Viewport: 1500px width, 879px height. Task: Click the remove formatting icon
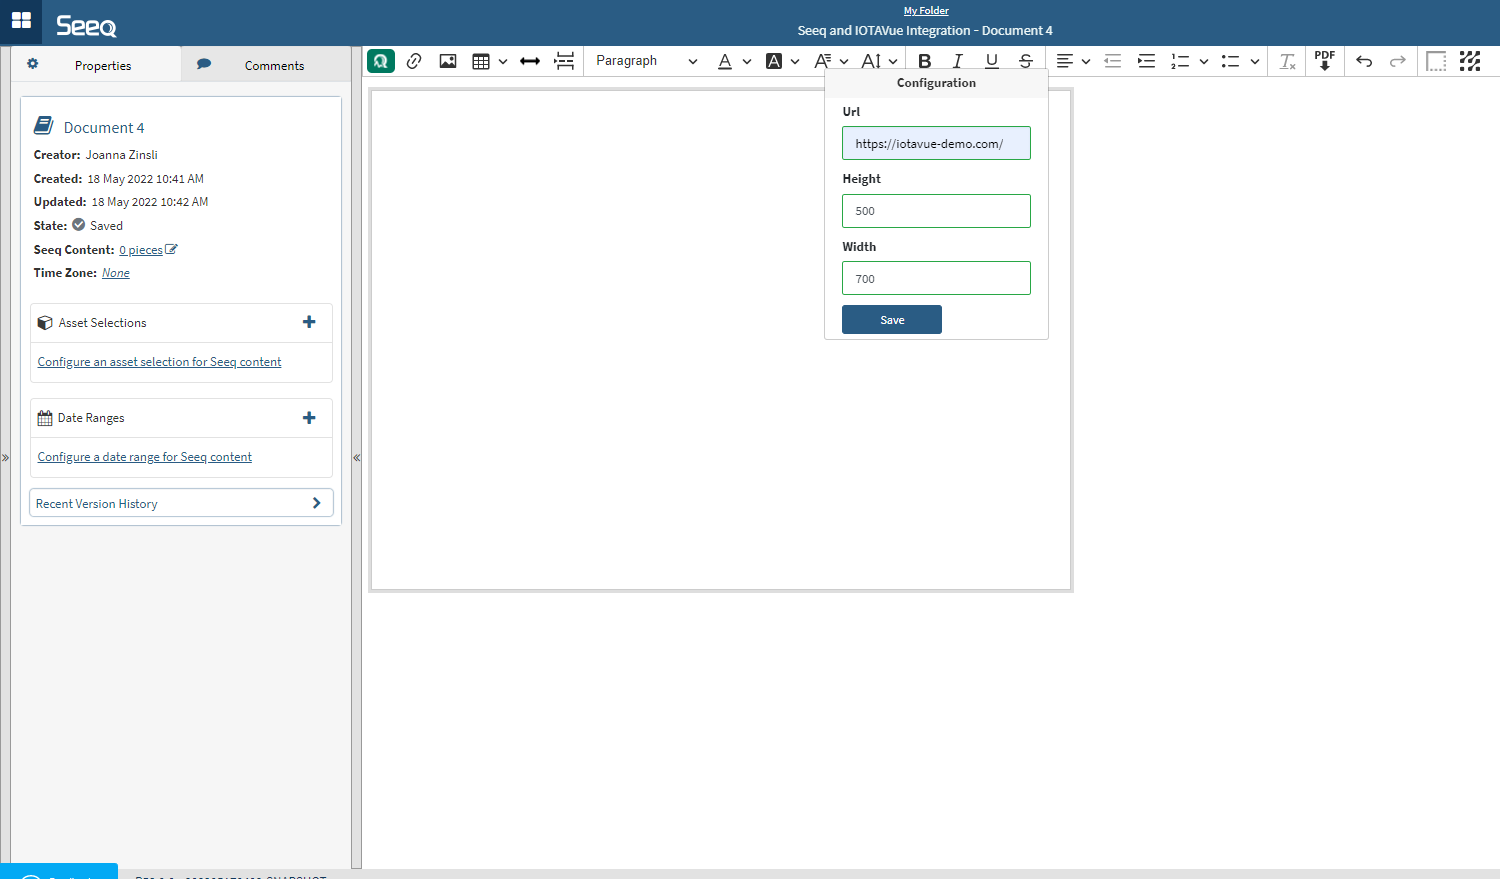pos(1288,61)
